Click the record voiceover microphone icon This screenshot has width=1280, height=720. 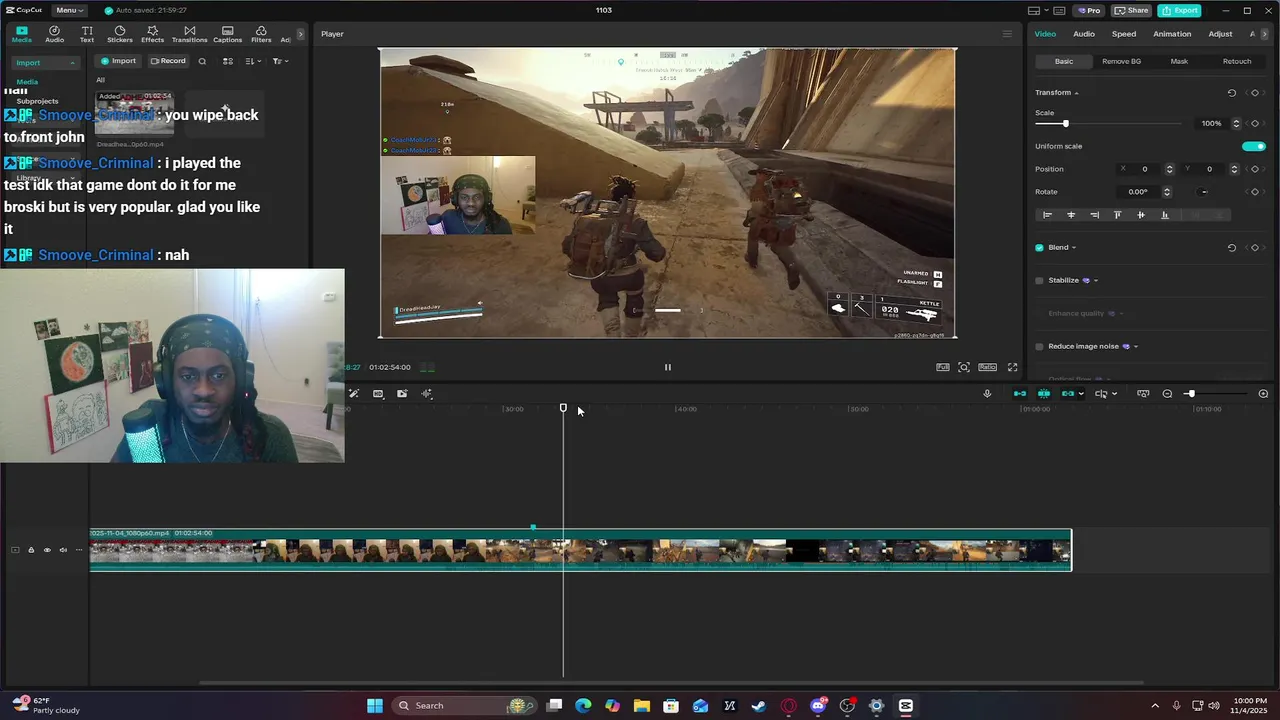coord(987,394)
